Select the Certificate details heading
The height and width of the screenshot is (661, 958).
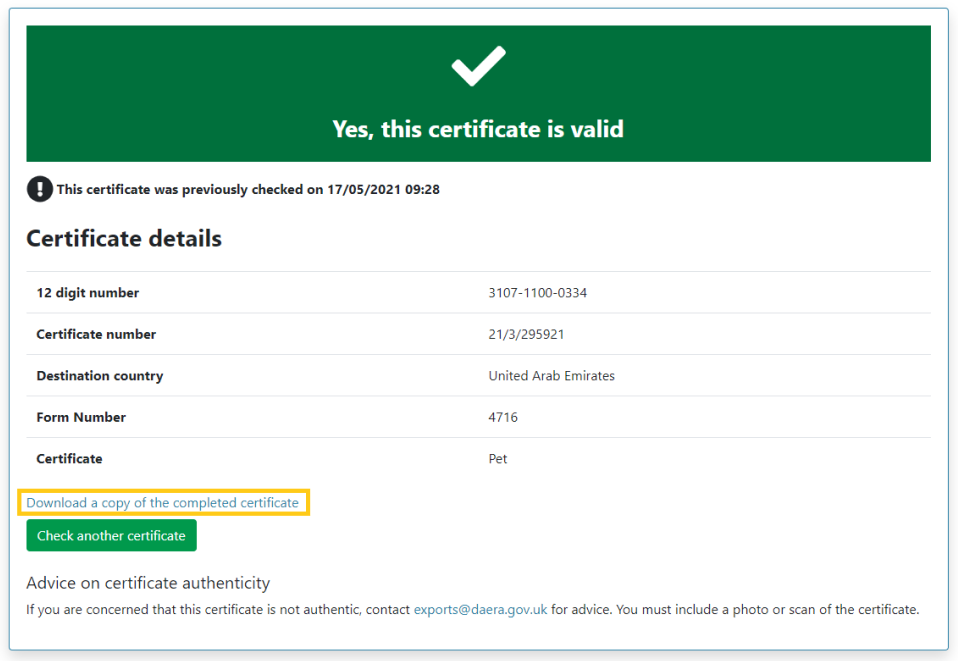tap(124, 239)
